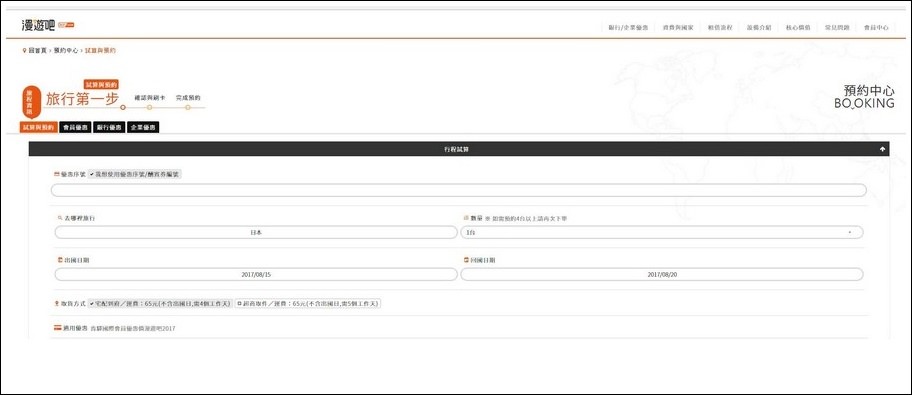Open 常見問題 in the top navigation
This screenshot has height=395, width=912.
[837, 27]
